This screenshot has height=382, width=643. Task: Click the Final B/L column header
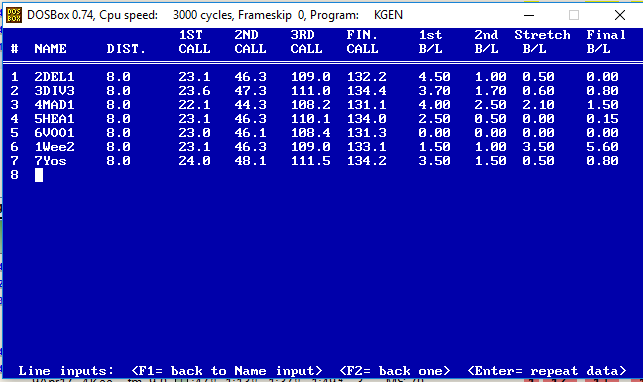click(606, 42)
